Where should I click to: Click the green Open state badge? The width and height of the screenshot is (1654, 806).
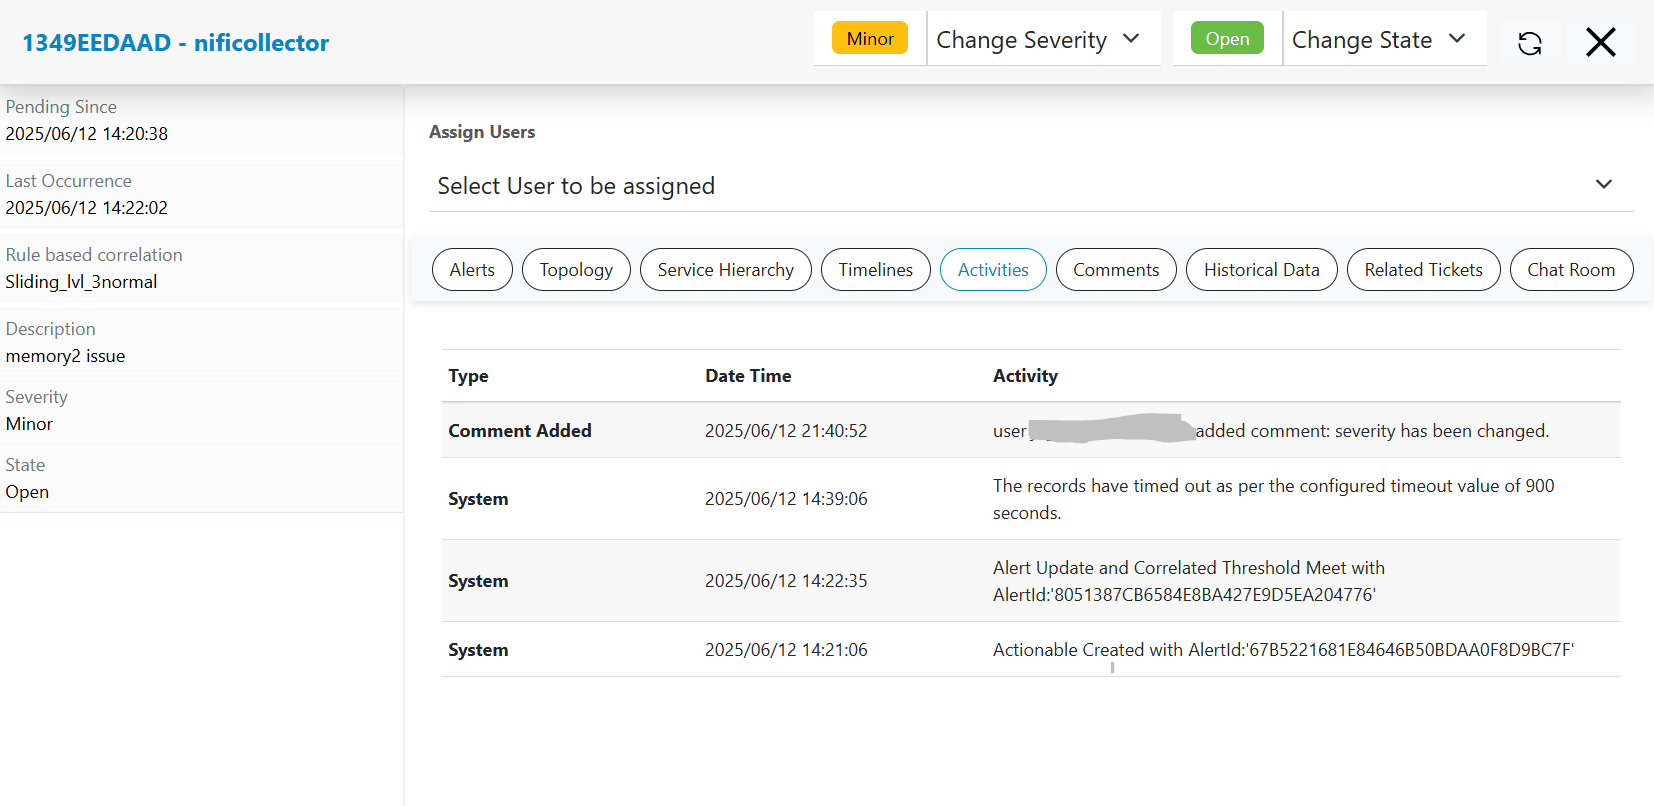click(1227, 39)
